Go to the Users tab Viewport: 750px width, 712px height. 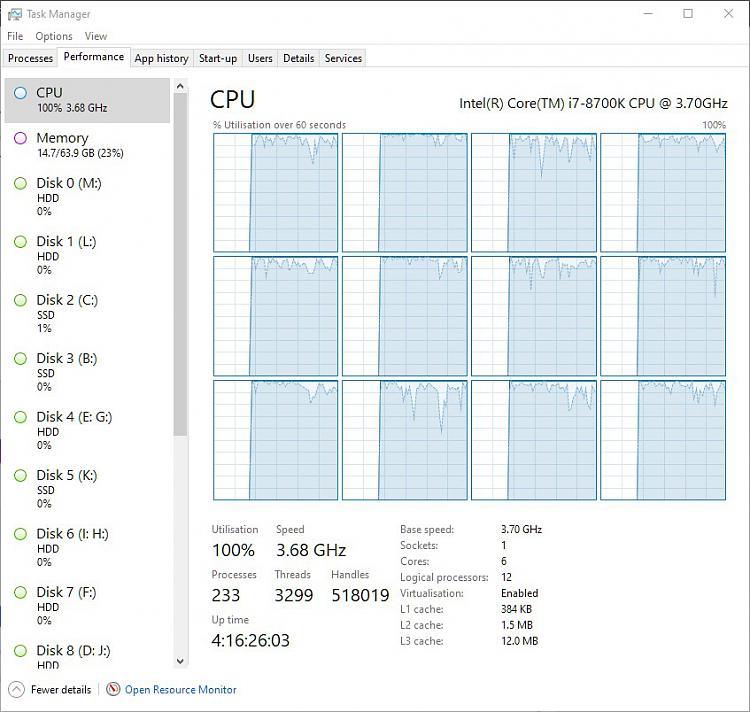point(260,58)
